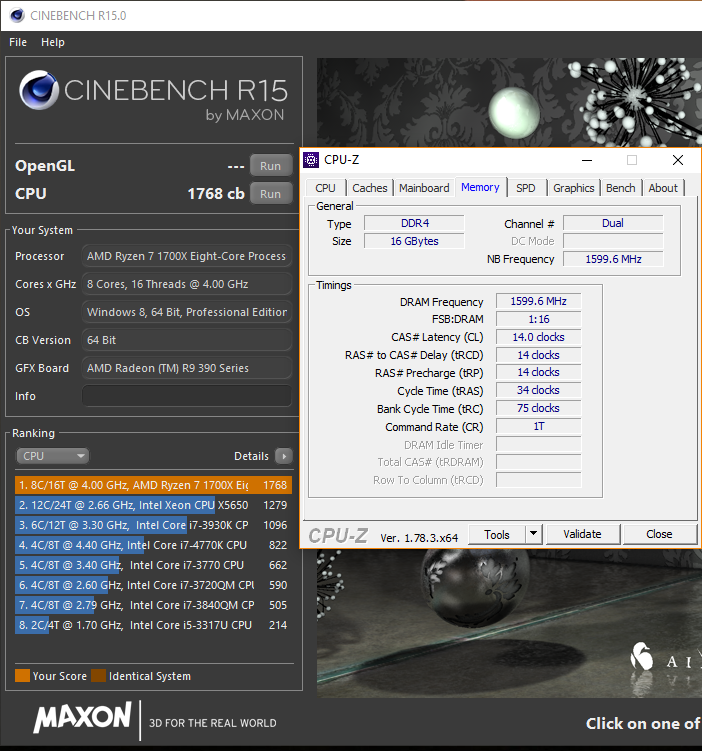The image size is (702, 751).
Task: Select the i7-4770K ranking row
Action: 153,546
